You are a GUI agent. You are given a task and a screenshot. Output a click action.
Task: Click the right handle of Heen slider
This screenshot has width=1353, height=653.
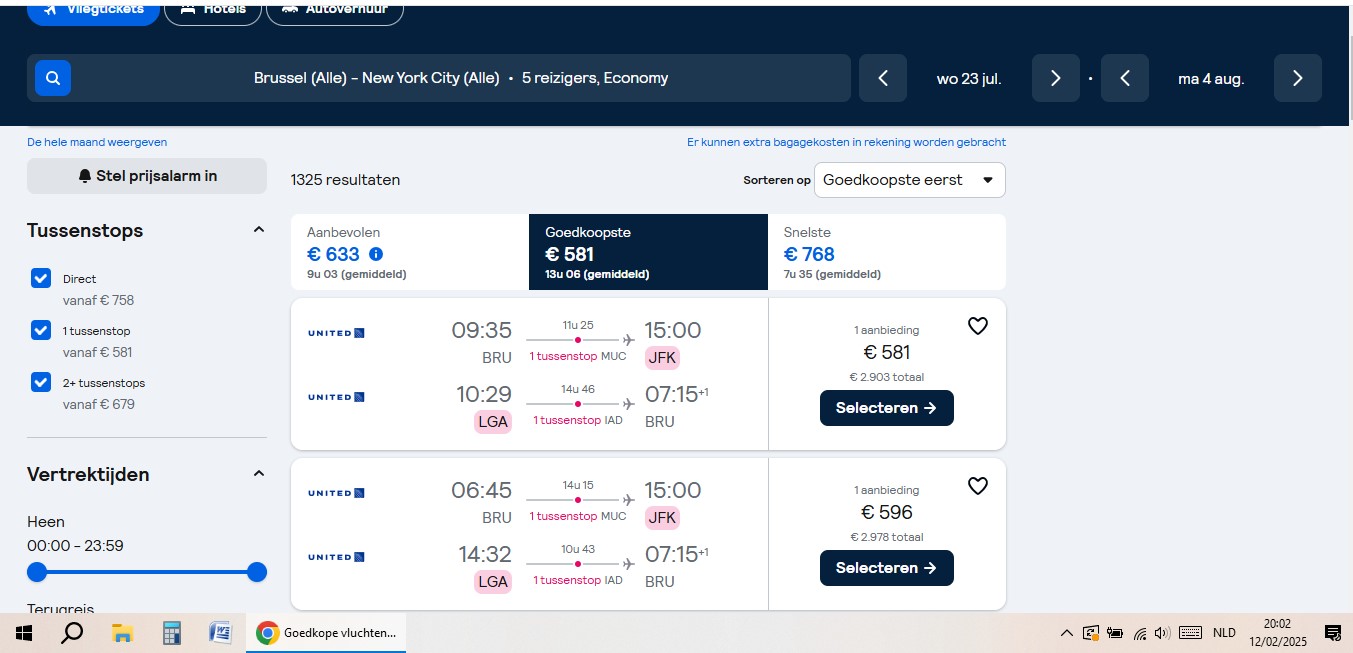(x=257, y=572)
